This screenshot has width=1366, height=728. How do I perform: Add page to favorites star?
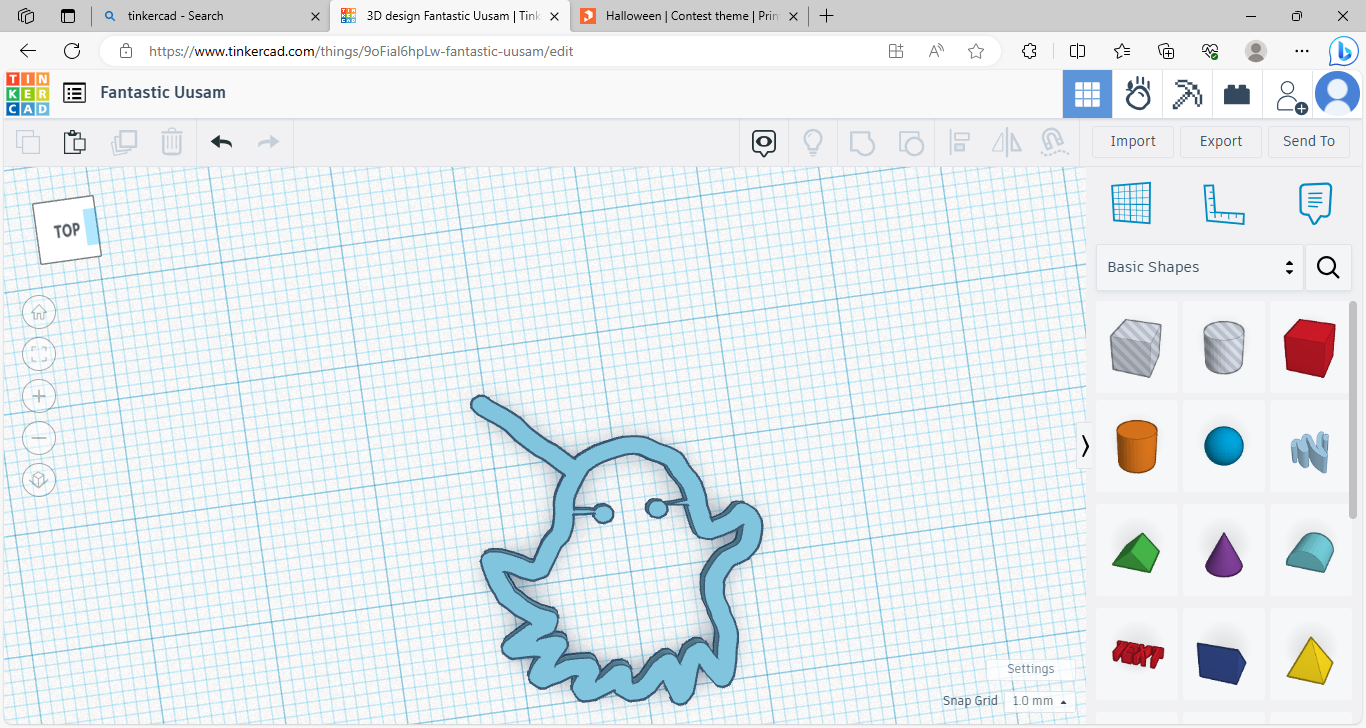pos(976,51)
